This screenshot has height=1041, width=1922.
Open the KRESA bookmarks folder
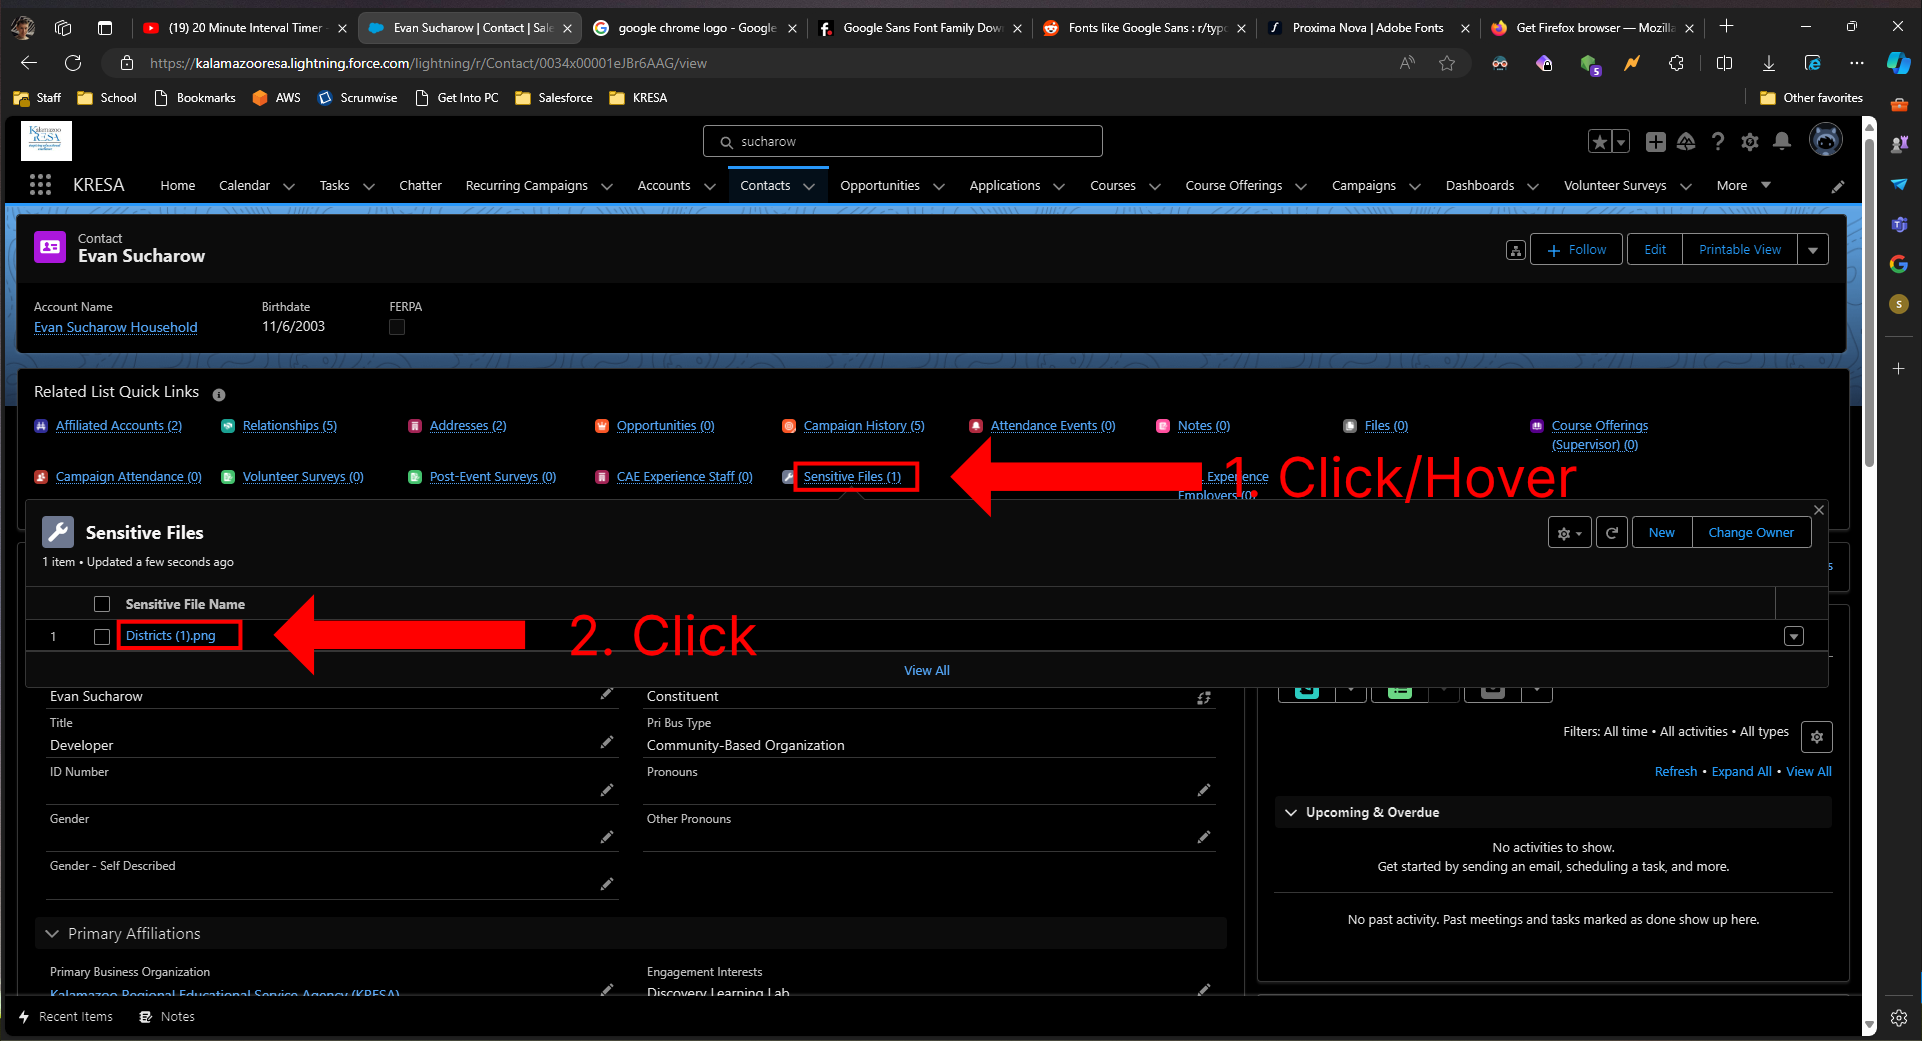click(638, 98)
